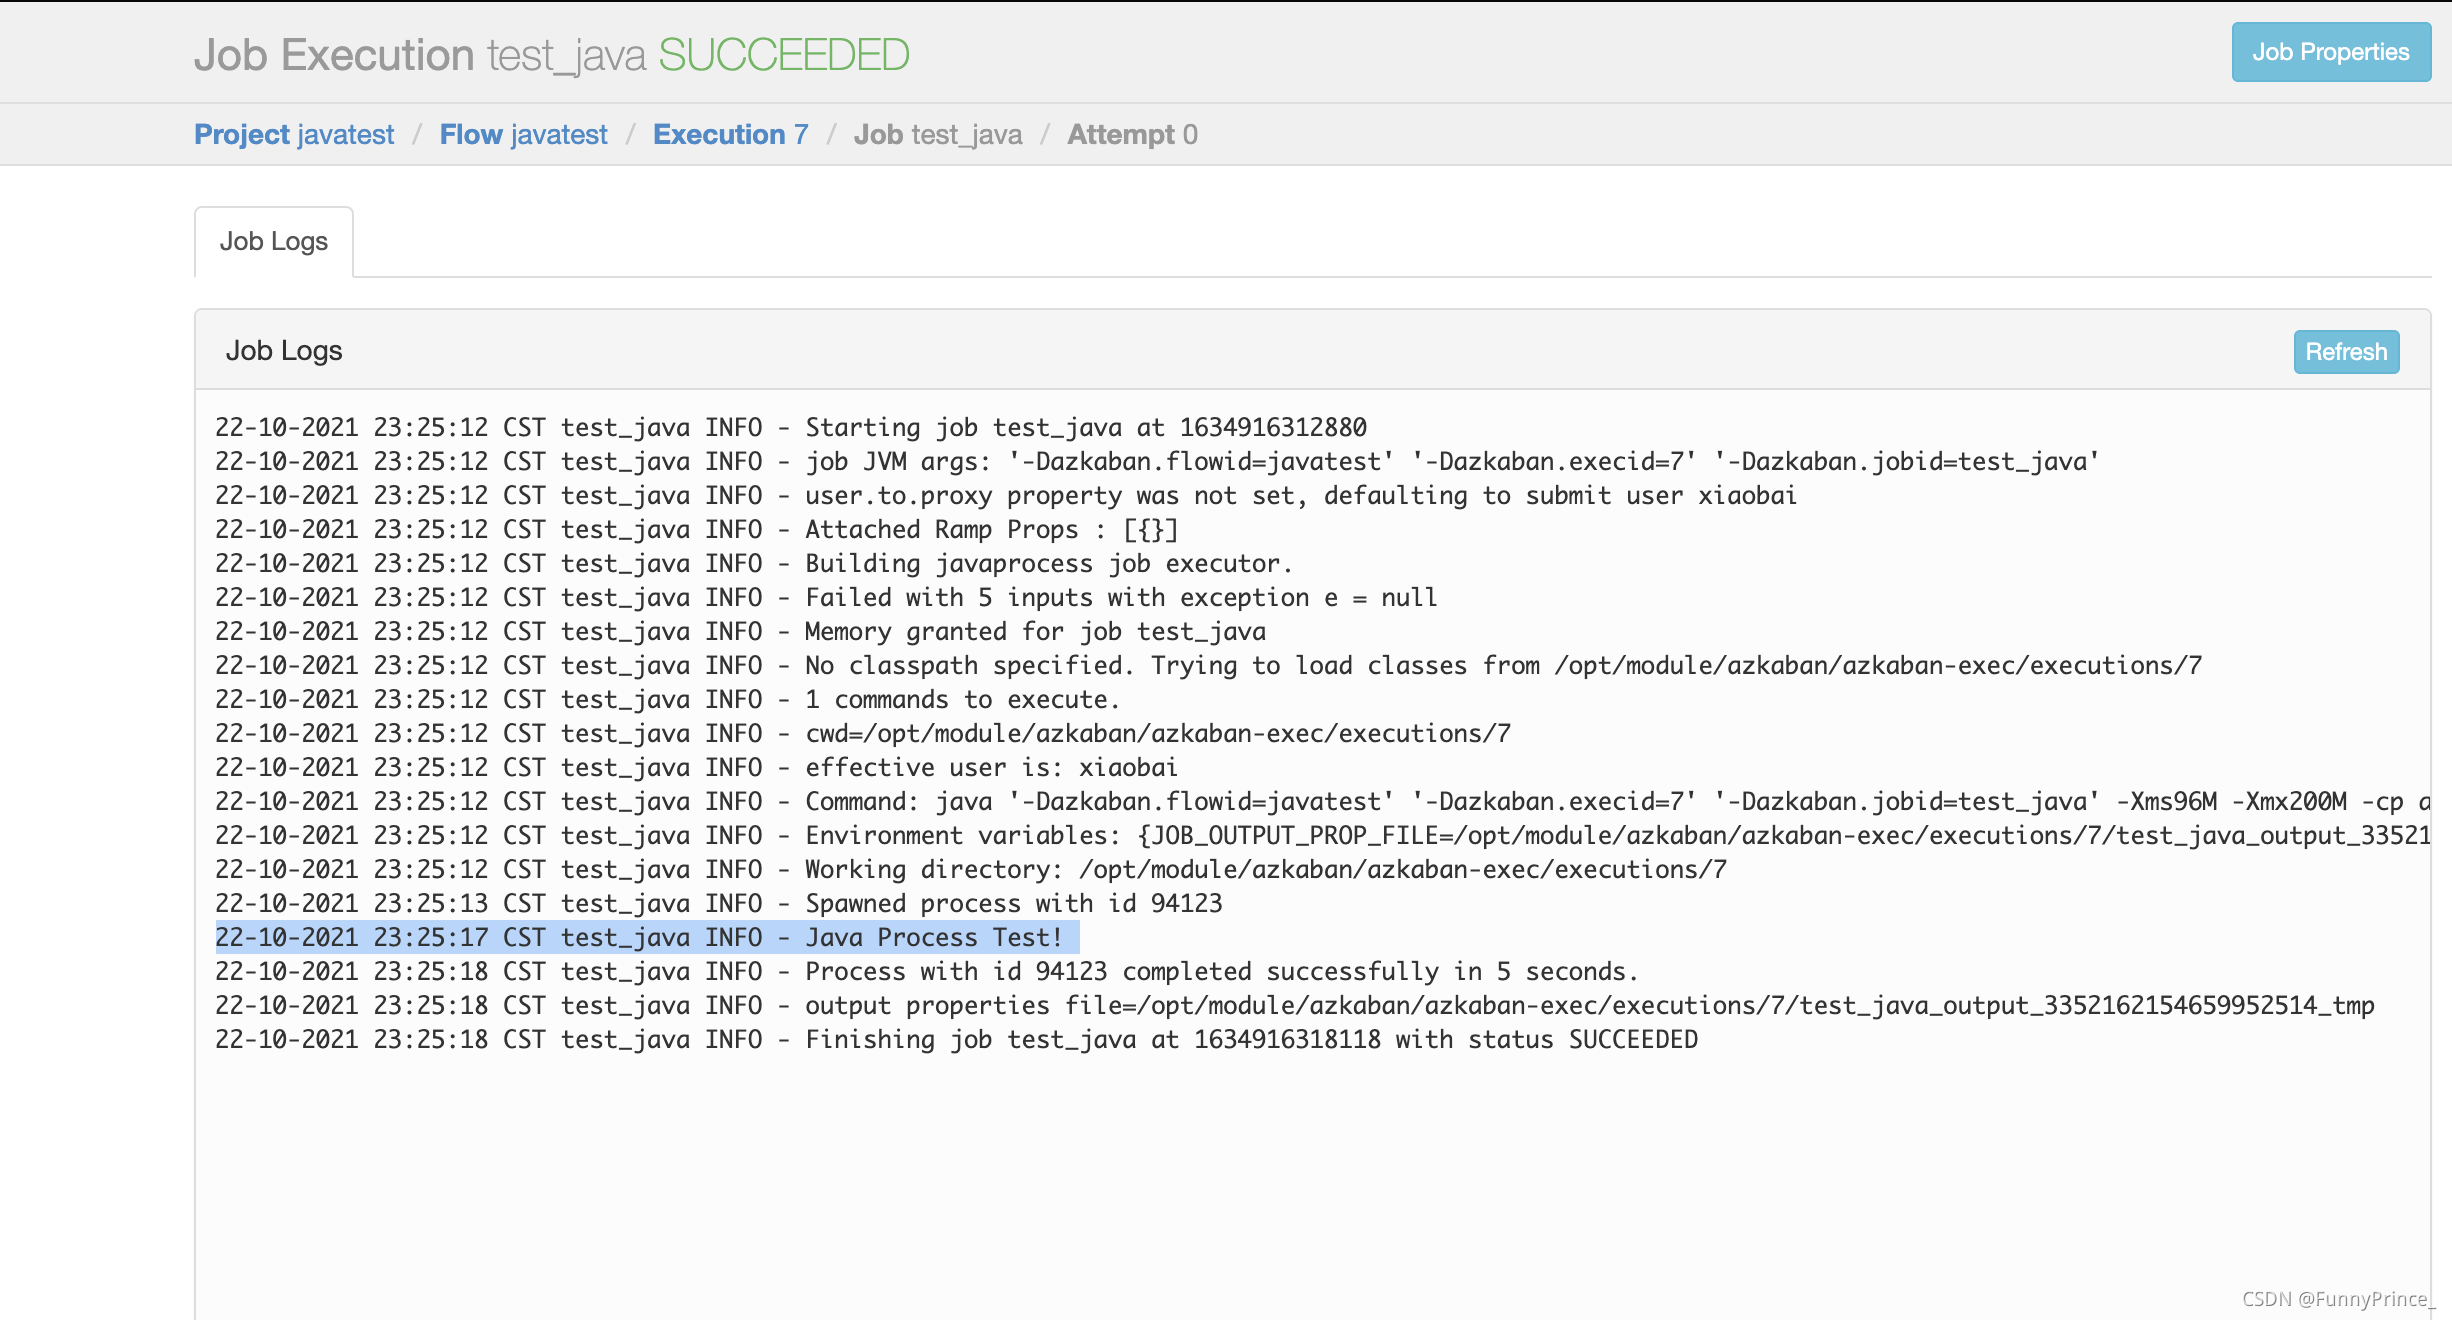This screenshot has width=2452, height=1320.
Task: Click the 'user.to.proxy property' log line
Action: coord(1006,496)
